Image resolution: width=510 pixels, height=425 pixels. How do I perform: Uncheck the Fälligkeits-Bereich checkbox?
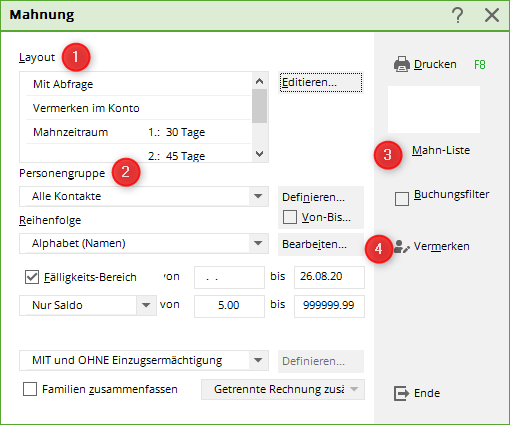[32, 277]
